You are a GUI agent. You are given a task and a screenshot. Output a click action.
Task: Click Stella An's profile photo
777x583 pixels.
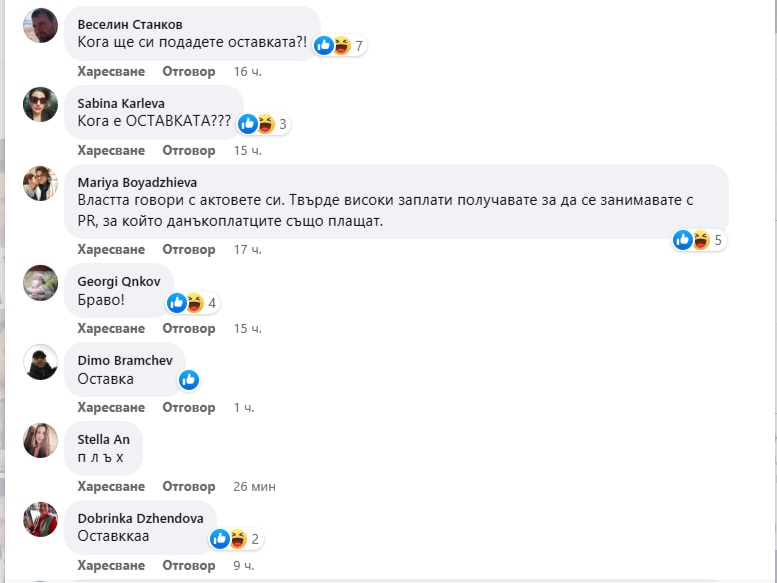coord(41,441)
